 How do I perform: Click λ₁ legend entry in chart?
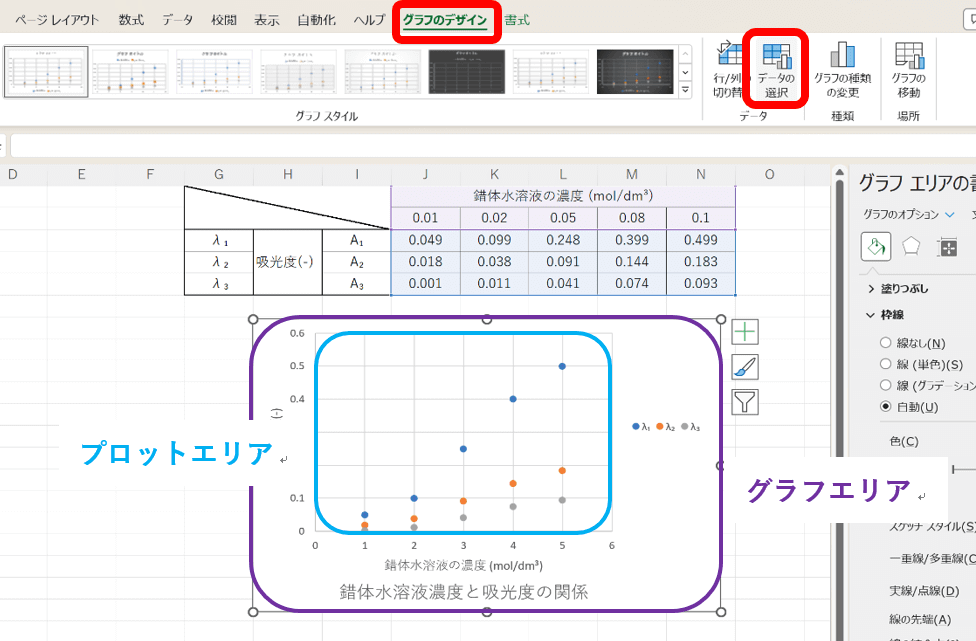641,427
